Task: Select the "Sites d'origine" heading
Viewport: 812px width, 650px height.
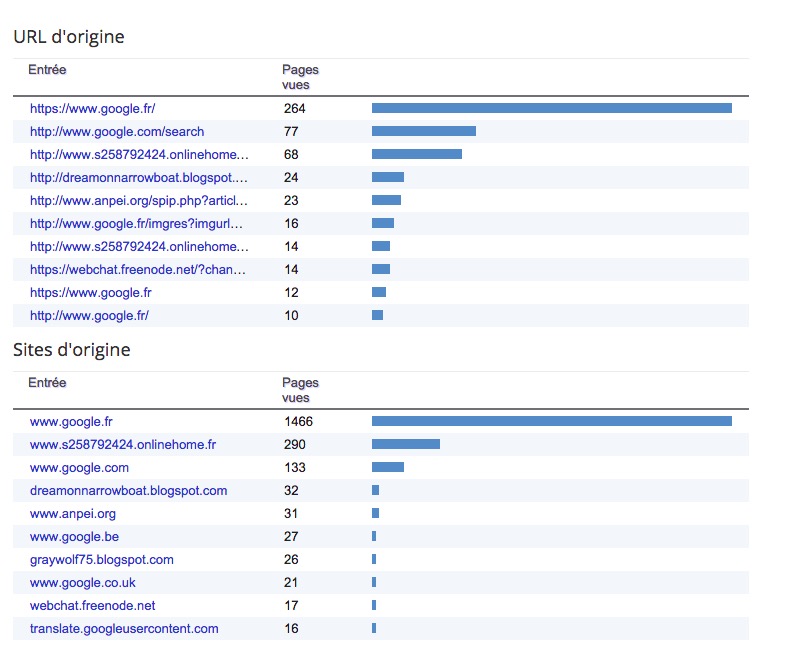Action: (71, 350)
